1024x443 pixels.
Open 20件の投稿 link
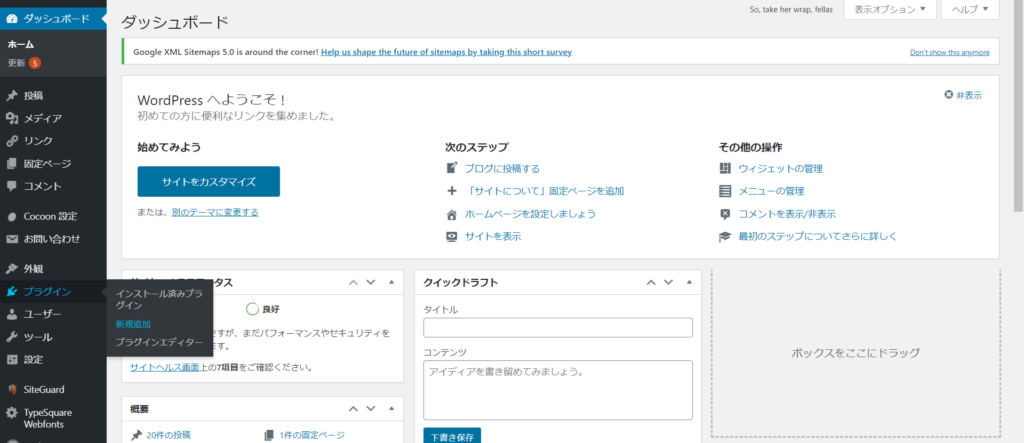(168, 435)
